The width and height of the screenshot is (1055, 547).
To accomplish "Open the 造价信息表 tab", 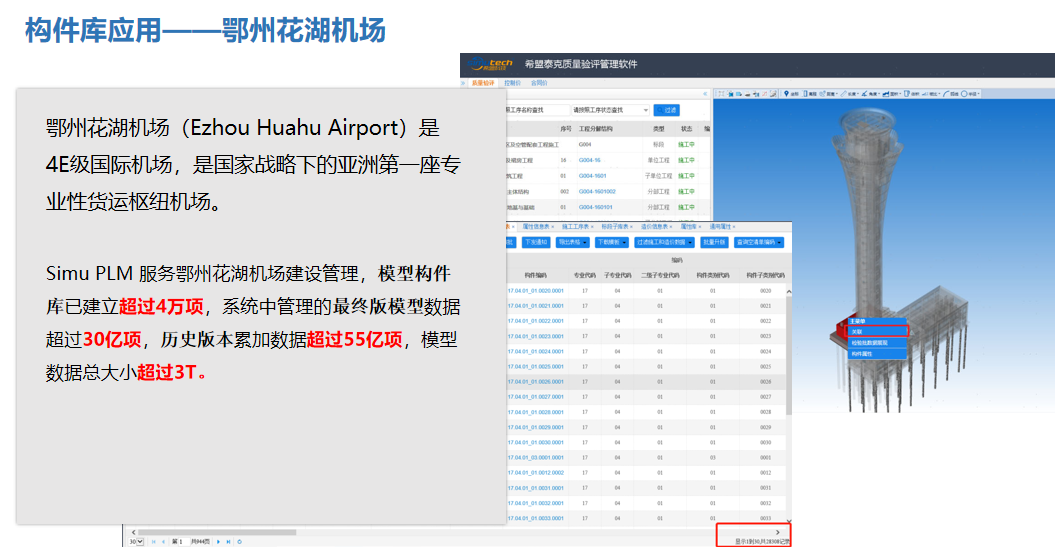I will [656, 227].
